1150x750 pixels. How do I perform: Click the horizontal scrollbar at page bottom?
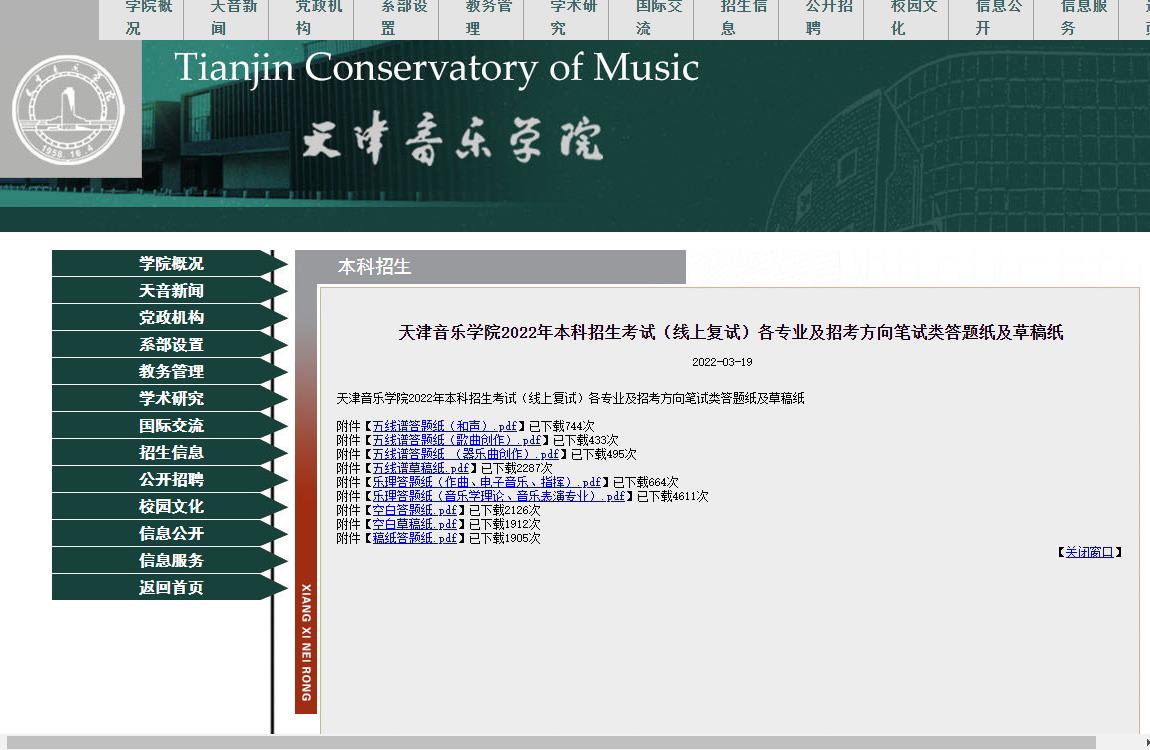point(551,743)
